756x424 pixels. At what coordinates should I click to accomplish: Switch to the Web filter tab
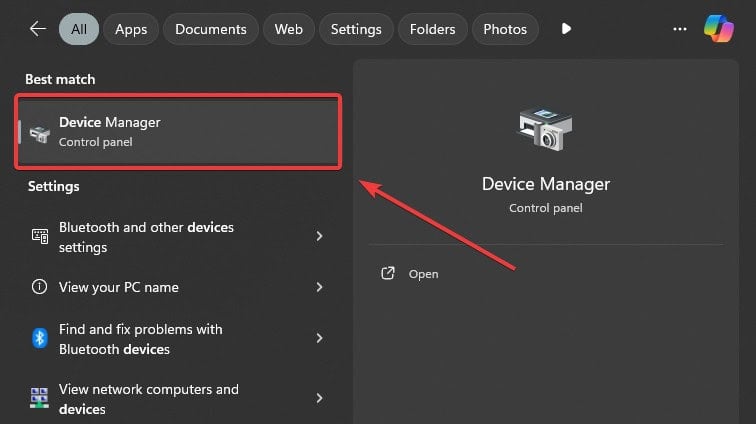click(x=288, y=29)
